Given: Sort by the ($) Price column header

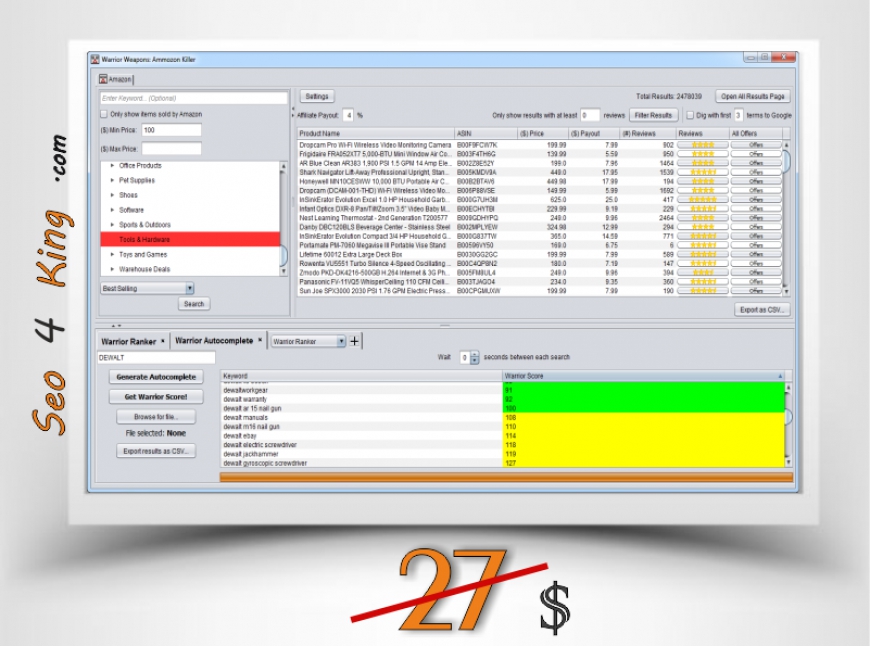Looking at the screenshot, I should click(x=543, y=134).
